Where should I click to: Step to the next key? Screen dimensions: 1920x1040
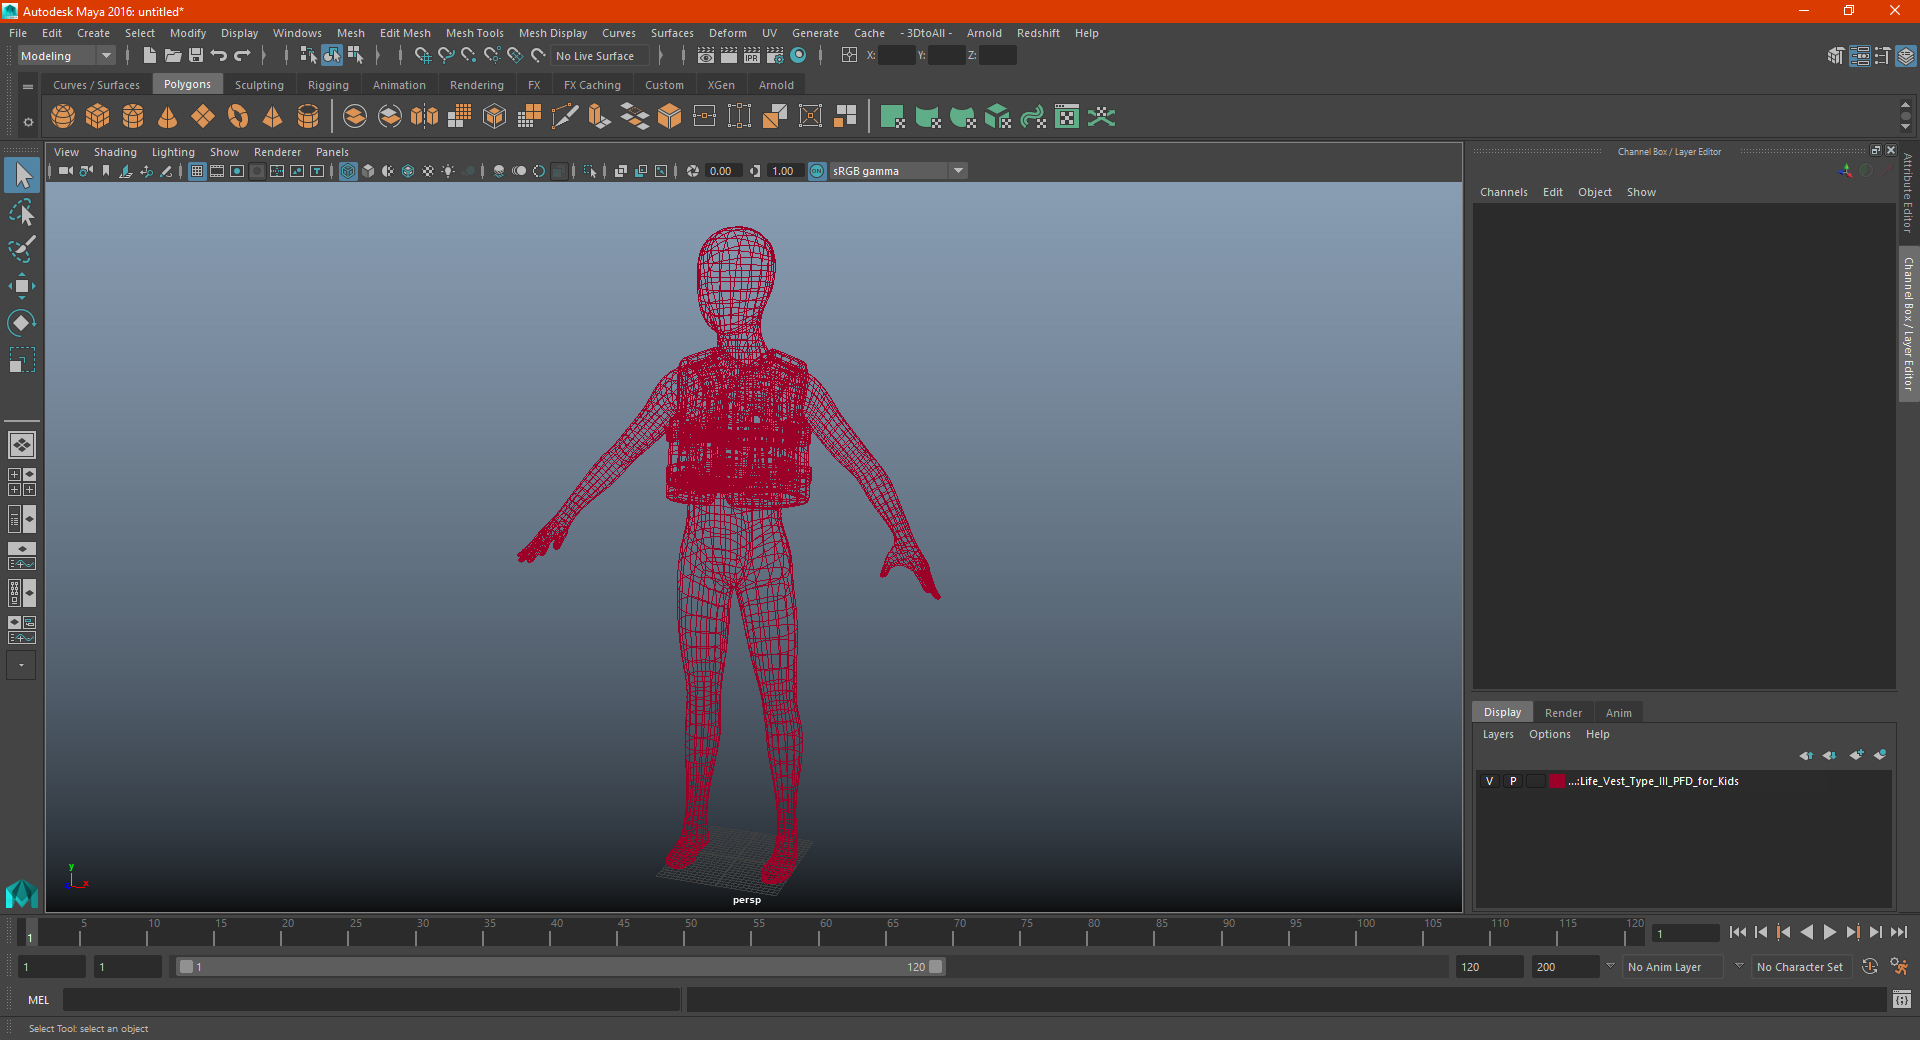(x=1852, y=932)
